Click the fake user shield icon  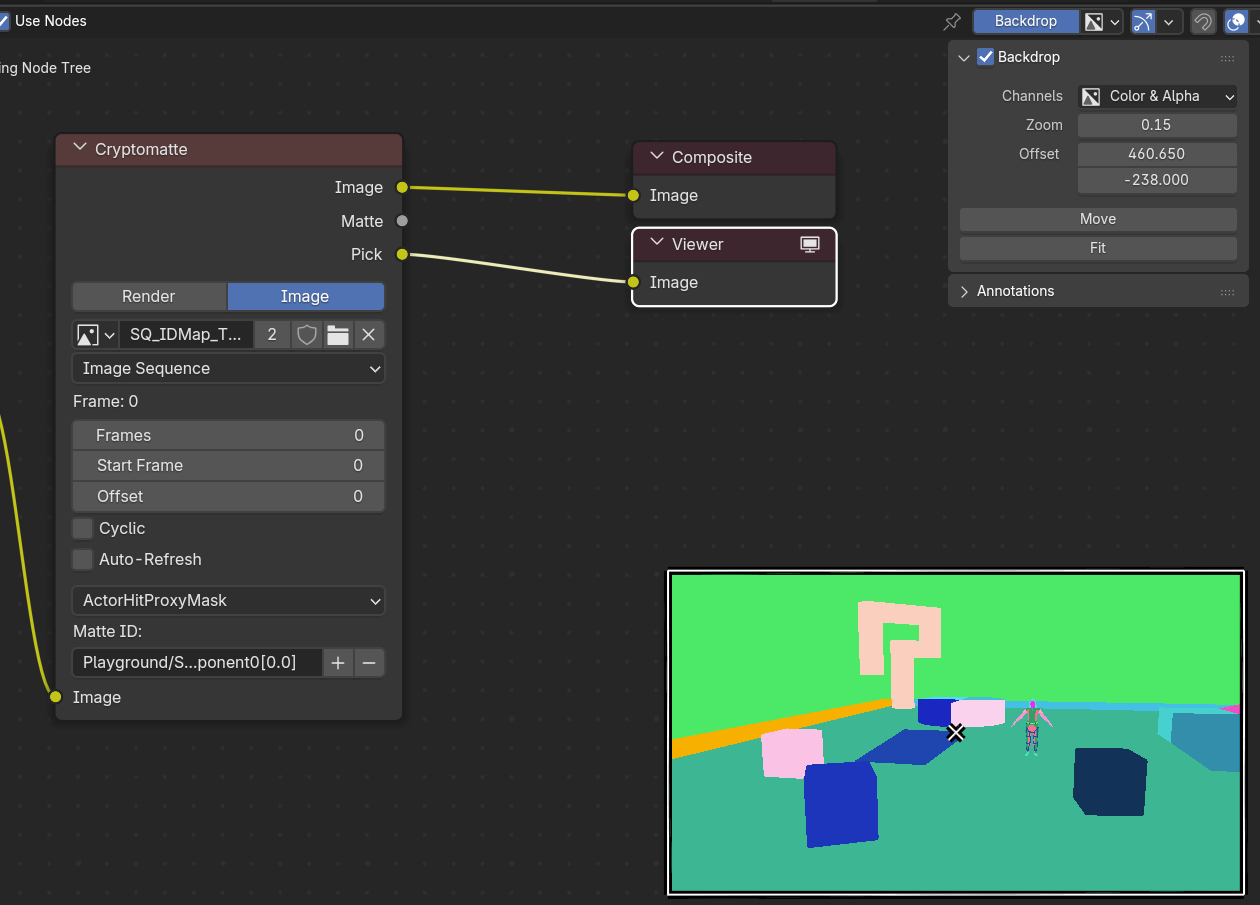[307, 335]
